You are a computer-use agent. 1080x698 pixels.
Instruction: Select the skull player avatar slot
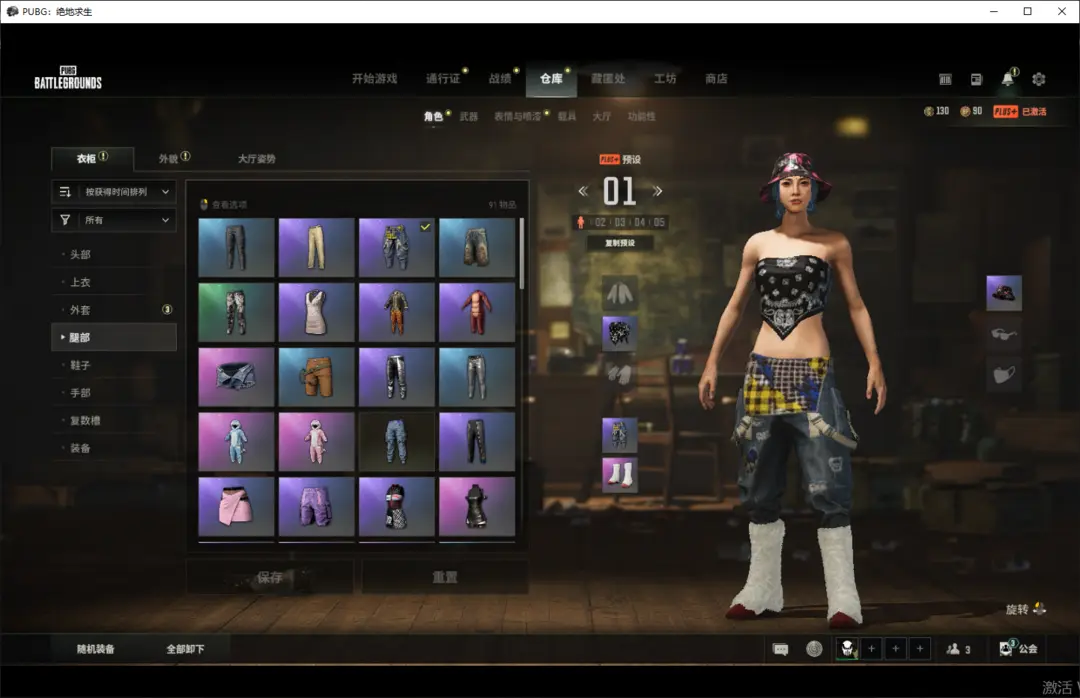pos(847,648)
